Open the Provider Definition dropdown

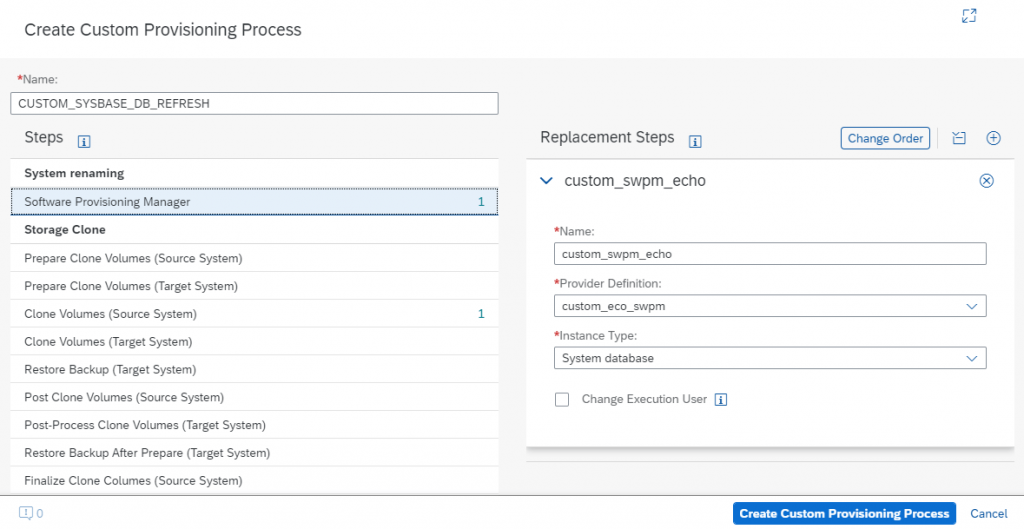pyautogui.click(x=770, y=306)
